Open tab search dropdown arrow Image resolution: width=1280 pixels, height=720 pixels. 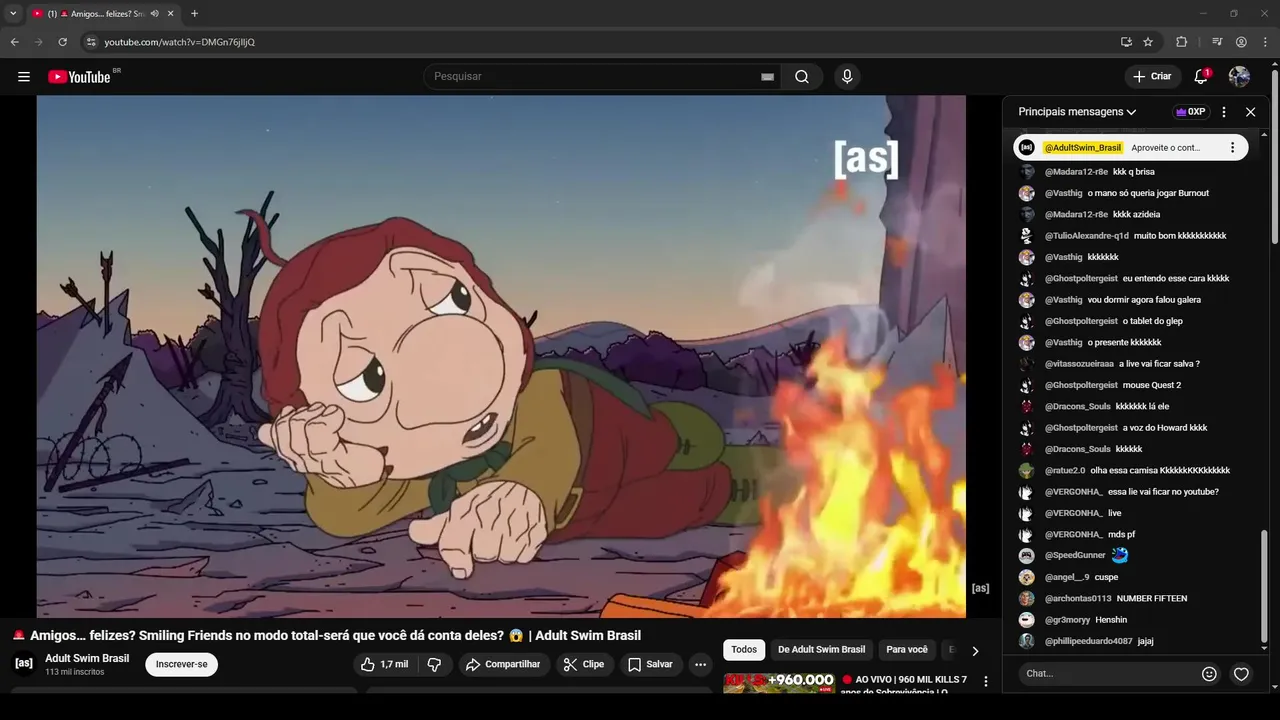[x=13, y=14]
